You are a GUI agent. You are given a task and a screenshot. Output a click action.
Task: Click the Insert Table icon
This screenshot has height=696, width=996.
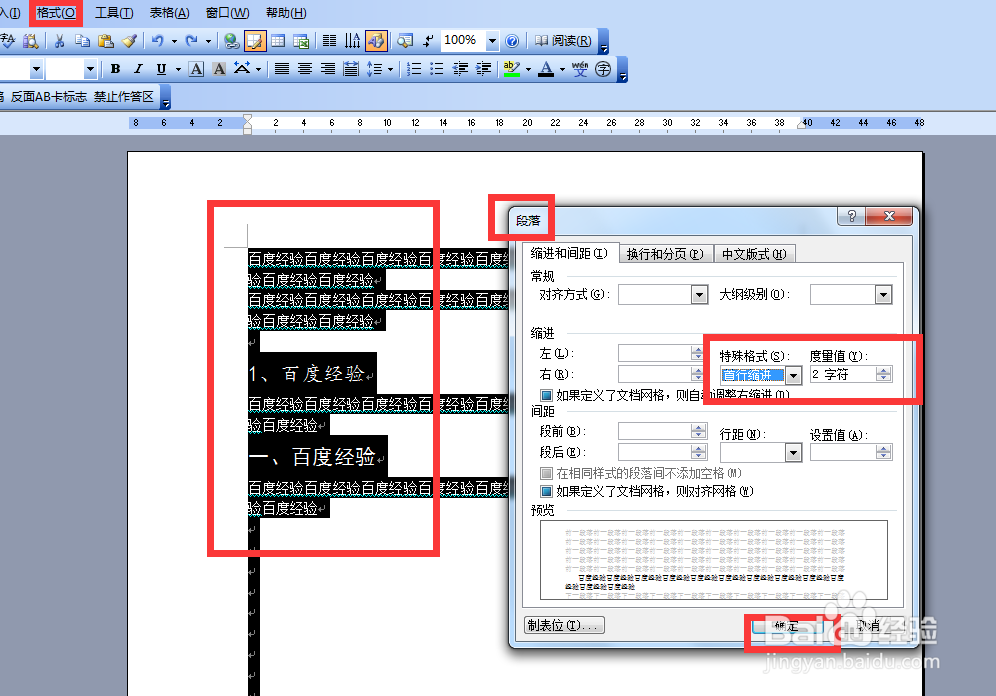coord(278,41)
